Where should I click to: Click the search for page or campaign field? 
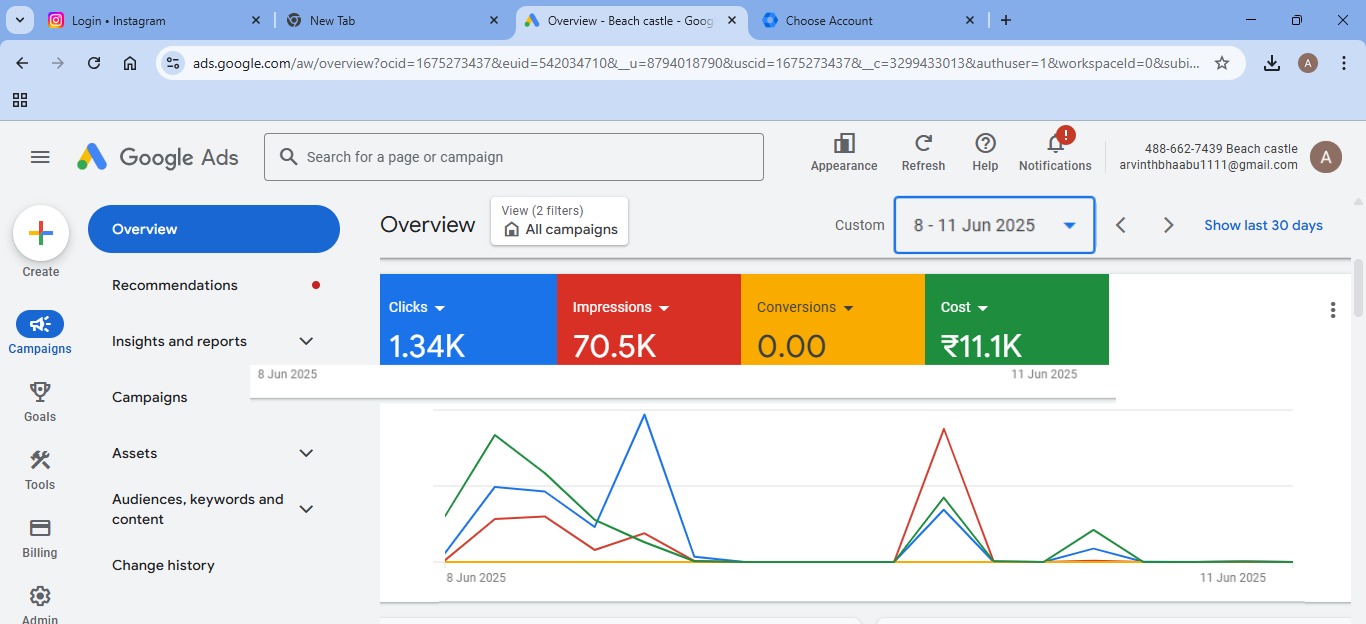click(514, 157)
